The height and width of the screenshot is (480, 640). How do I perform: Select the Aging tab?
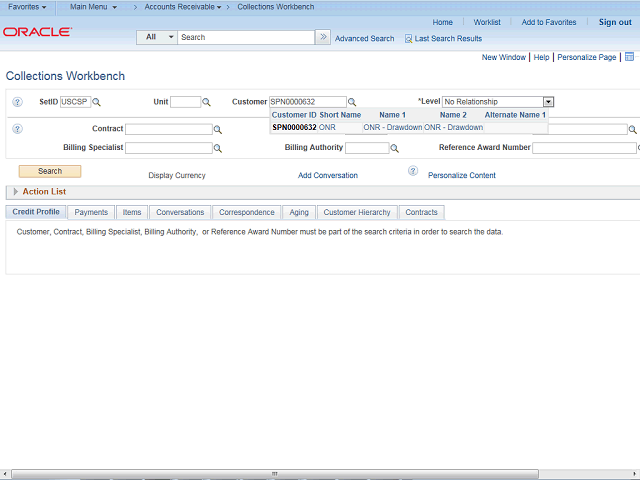coord(299,212)
